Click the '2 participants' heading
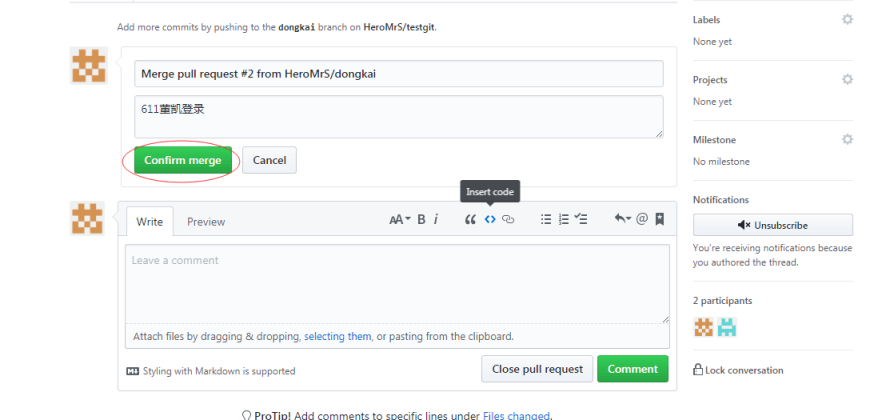 click(722, 301)
